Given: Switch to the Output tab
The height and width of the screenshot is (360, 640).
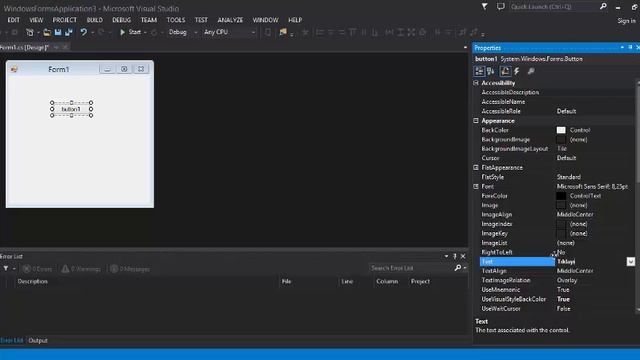Looking at the screenshot, I should click(38, 340).
